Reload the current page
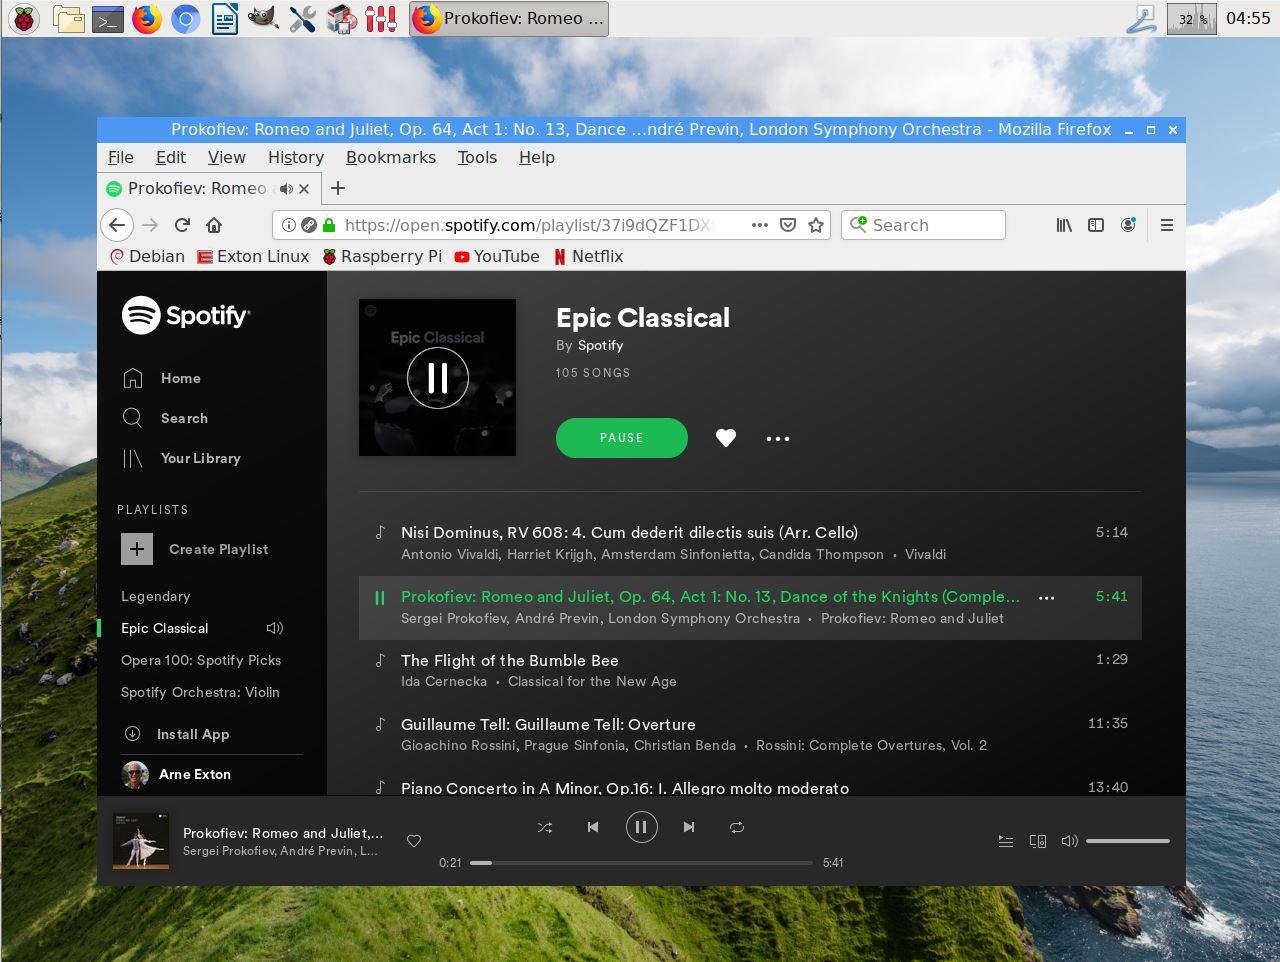 [182, 225]
